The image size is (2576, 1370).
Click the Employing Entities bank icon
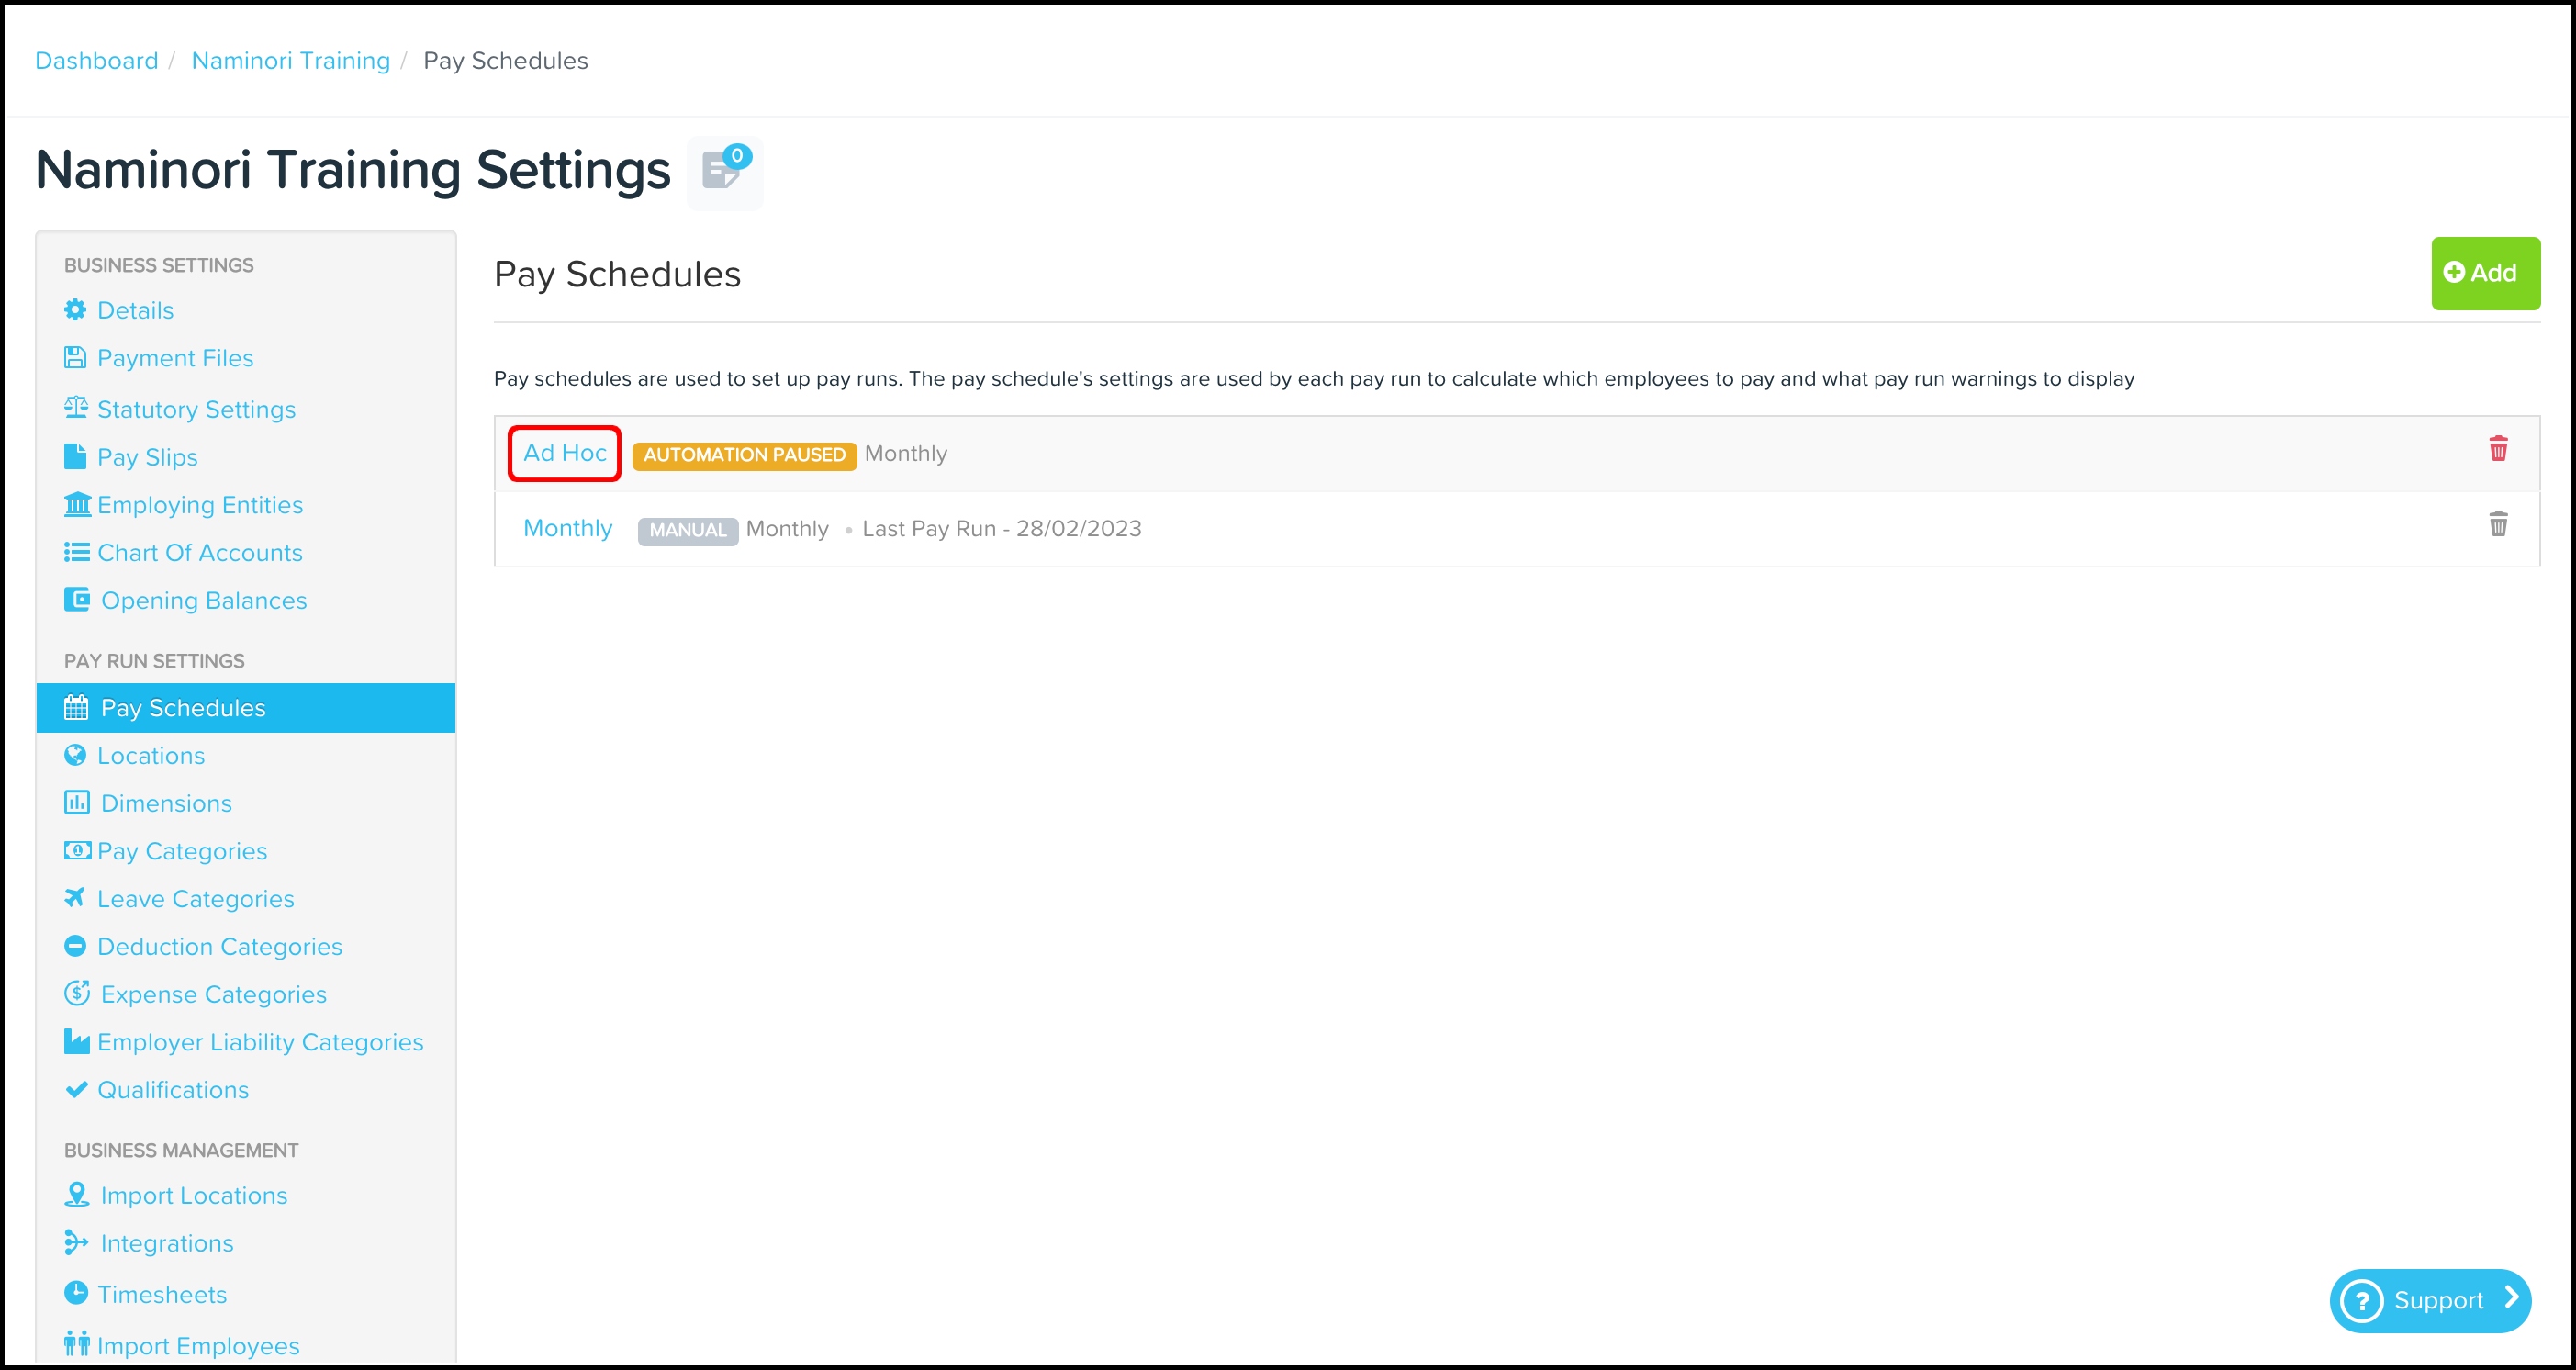(77, 504)
